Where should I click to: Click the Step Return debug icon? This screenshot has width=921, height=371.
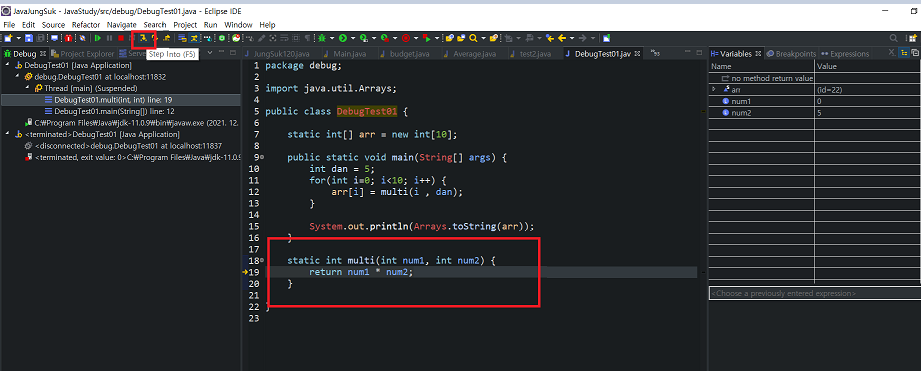pos(166,38)
